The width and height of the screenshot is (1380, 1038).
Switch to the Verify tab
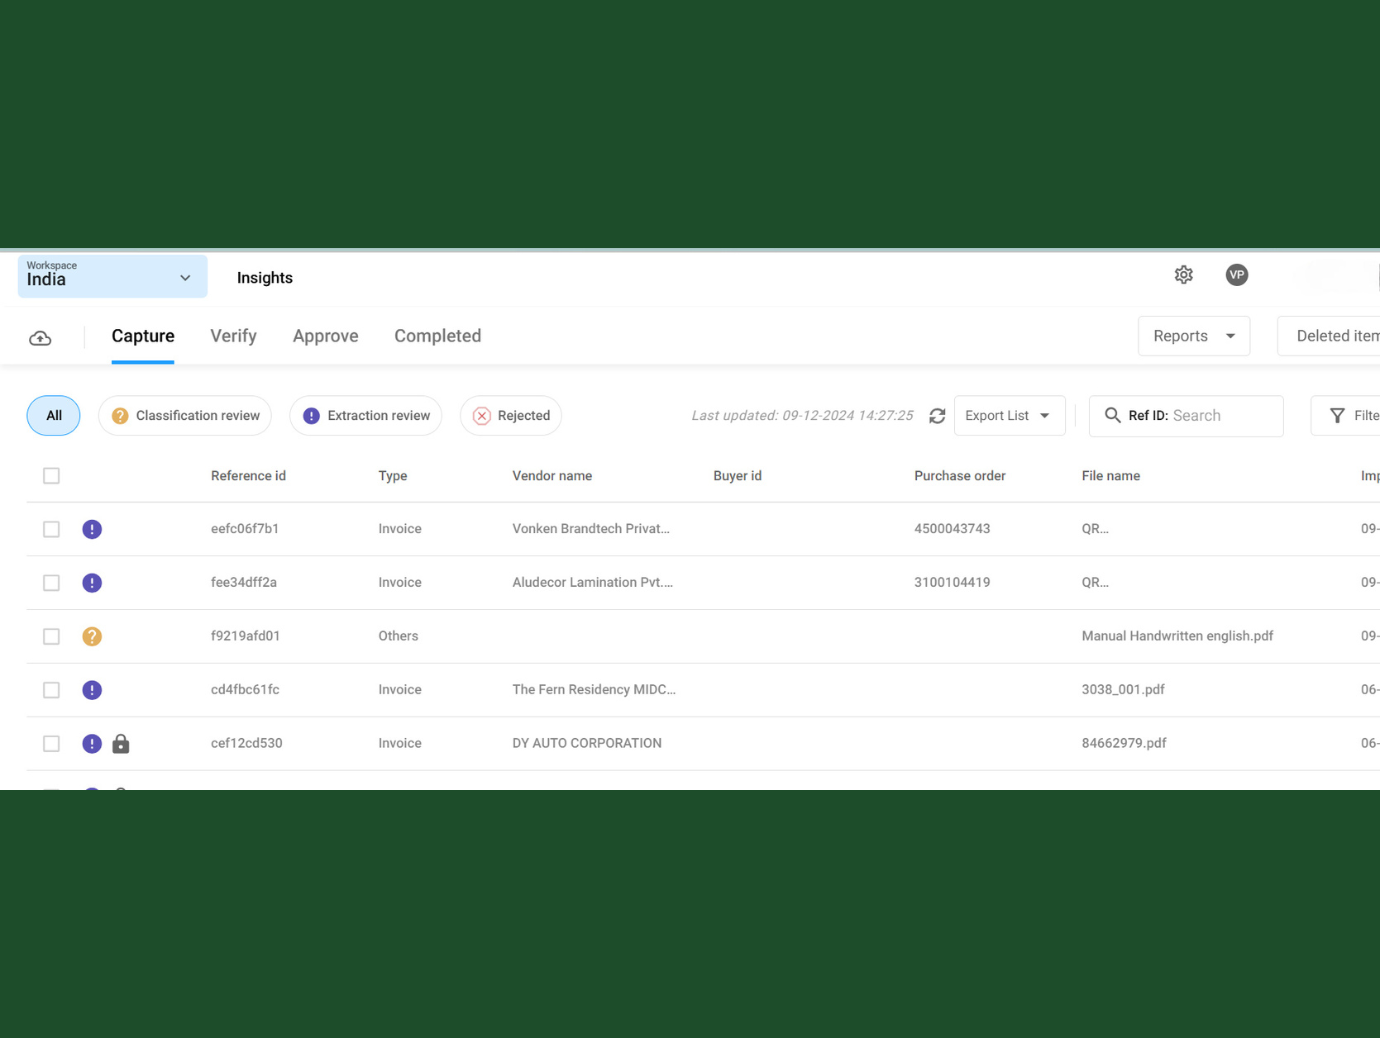(233, 336)
